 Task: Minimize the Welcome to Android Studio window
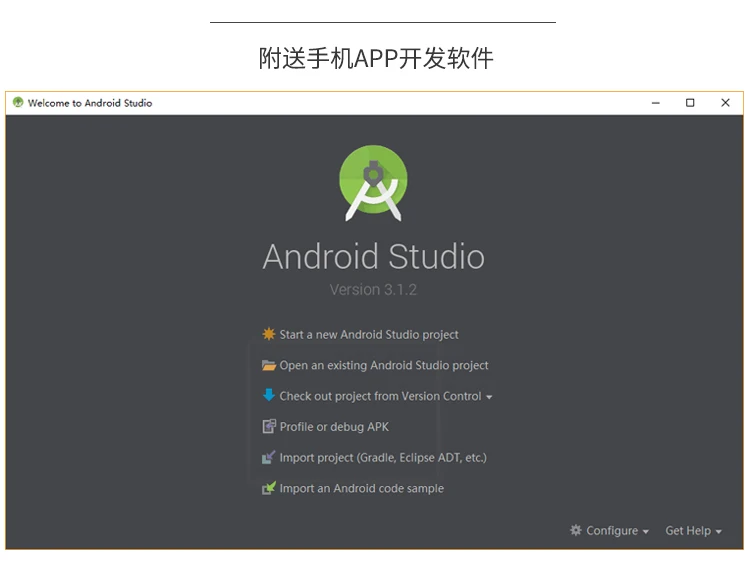click(x=656, y=102)
